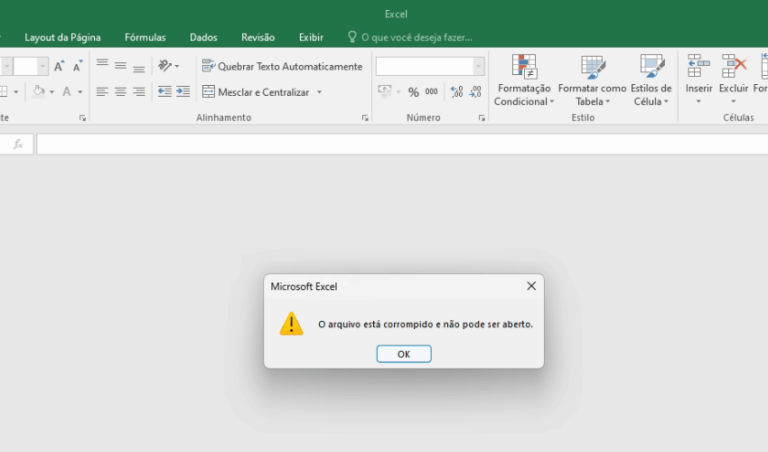The width and height of the screenshot is (768, 452).
Task: Open Fórmulas tab
Action: coord(145,37)
